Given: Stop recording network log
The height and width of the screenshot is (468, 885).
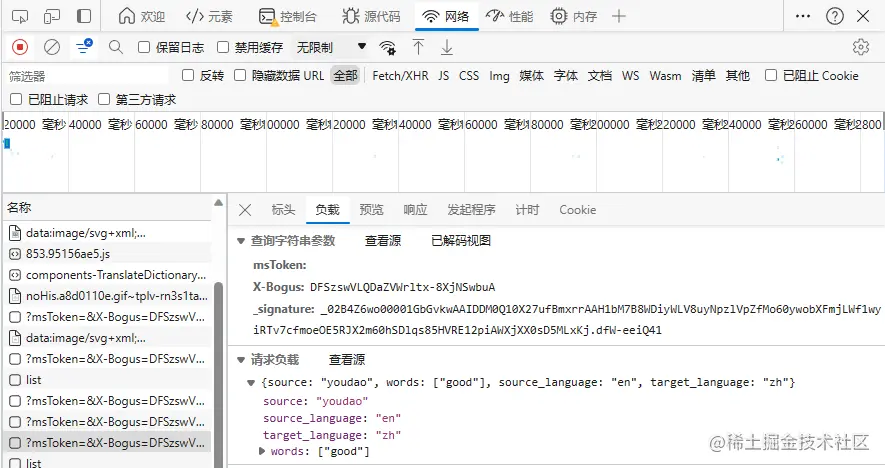Looking at the screenshot, I should pyautogui.click(x=20, y=47).
